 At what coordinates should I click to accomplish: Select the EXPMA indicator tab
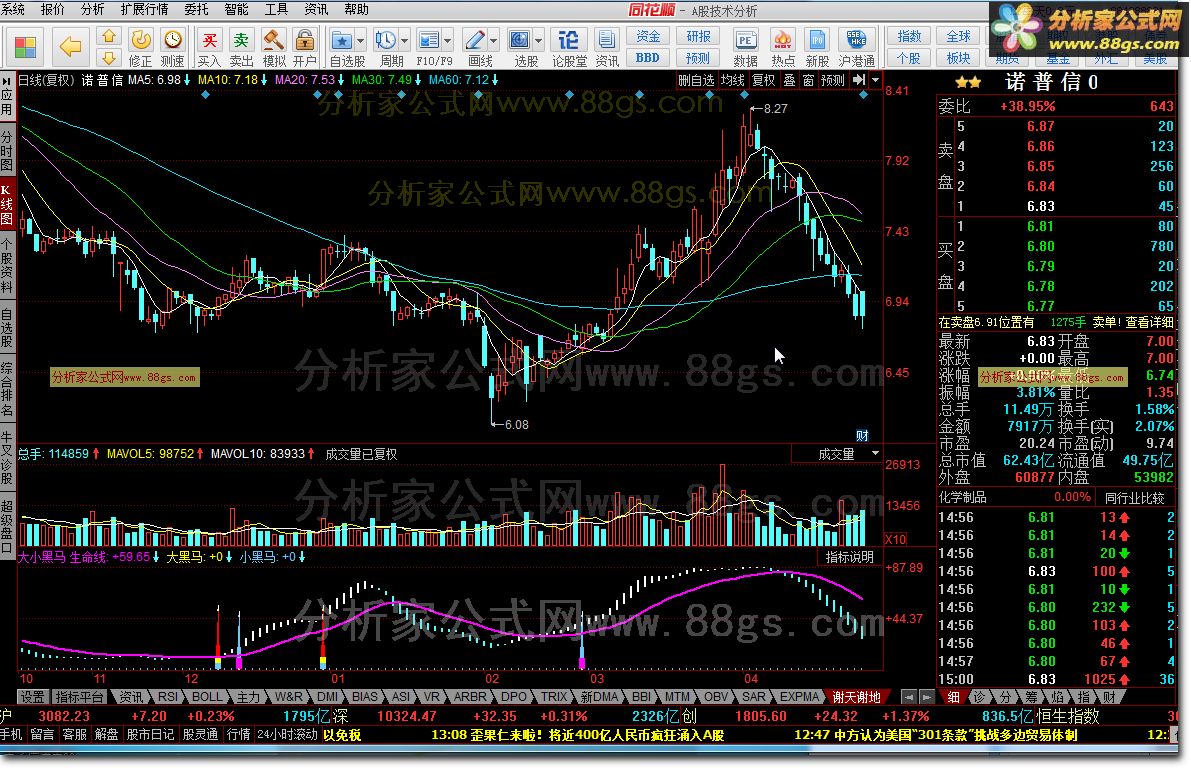click(x=800, y=697)
